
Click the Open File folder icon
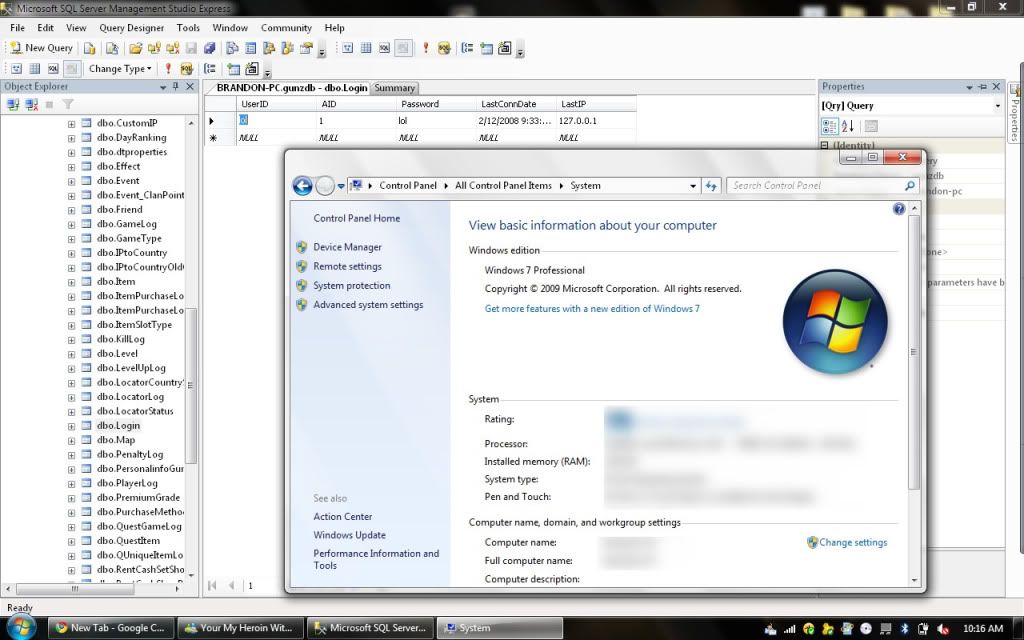135,48
